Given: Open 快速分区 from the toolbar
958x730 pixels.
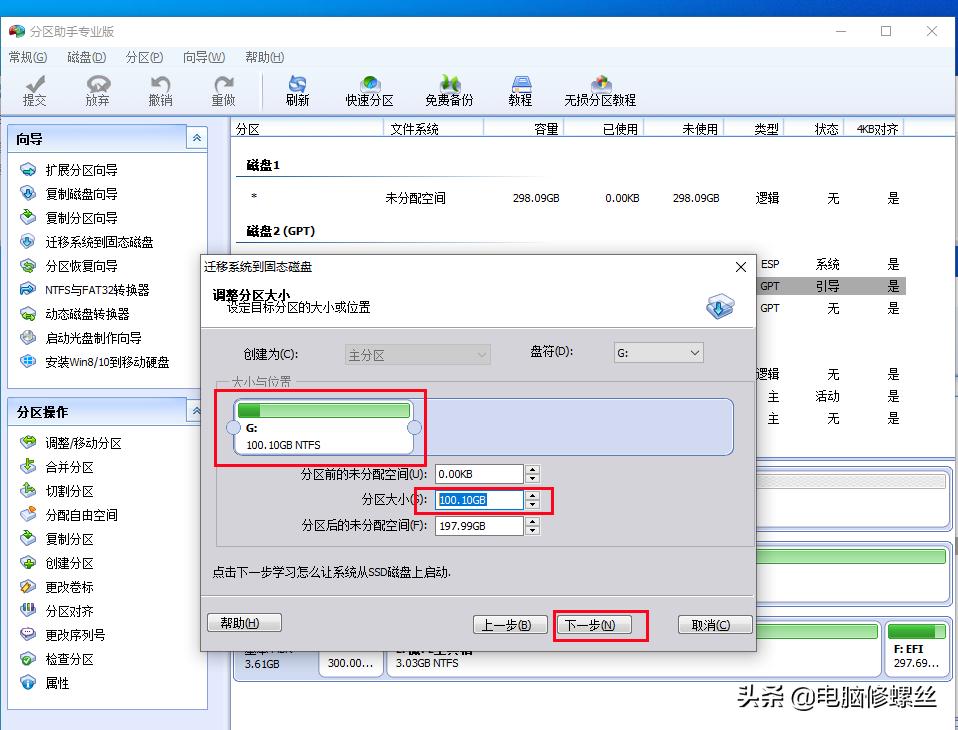Looking at the screenshot, I should click(x=369, y=90).
